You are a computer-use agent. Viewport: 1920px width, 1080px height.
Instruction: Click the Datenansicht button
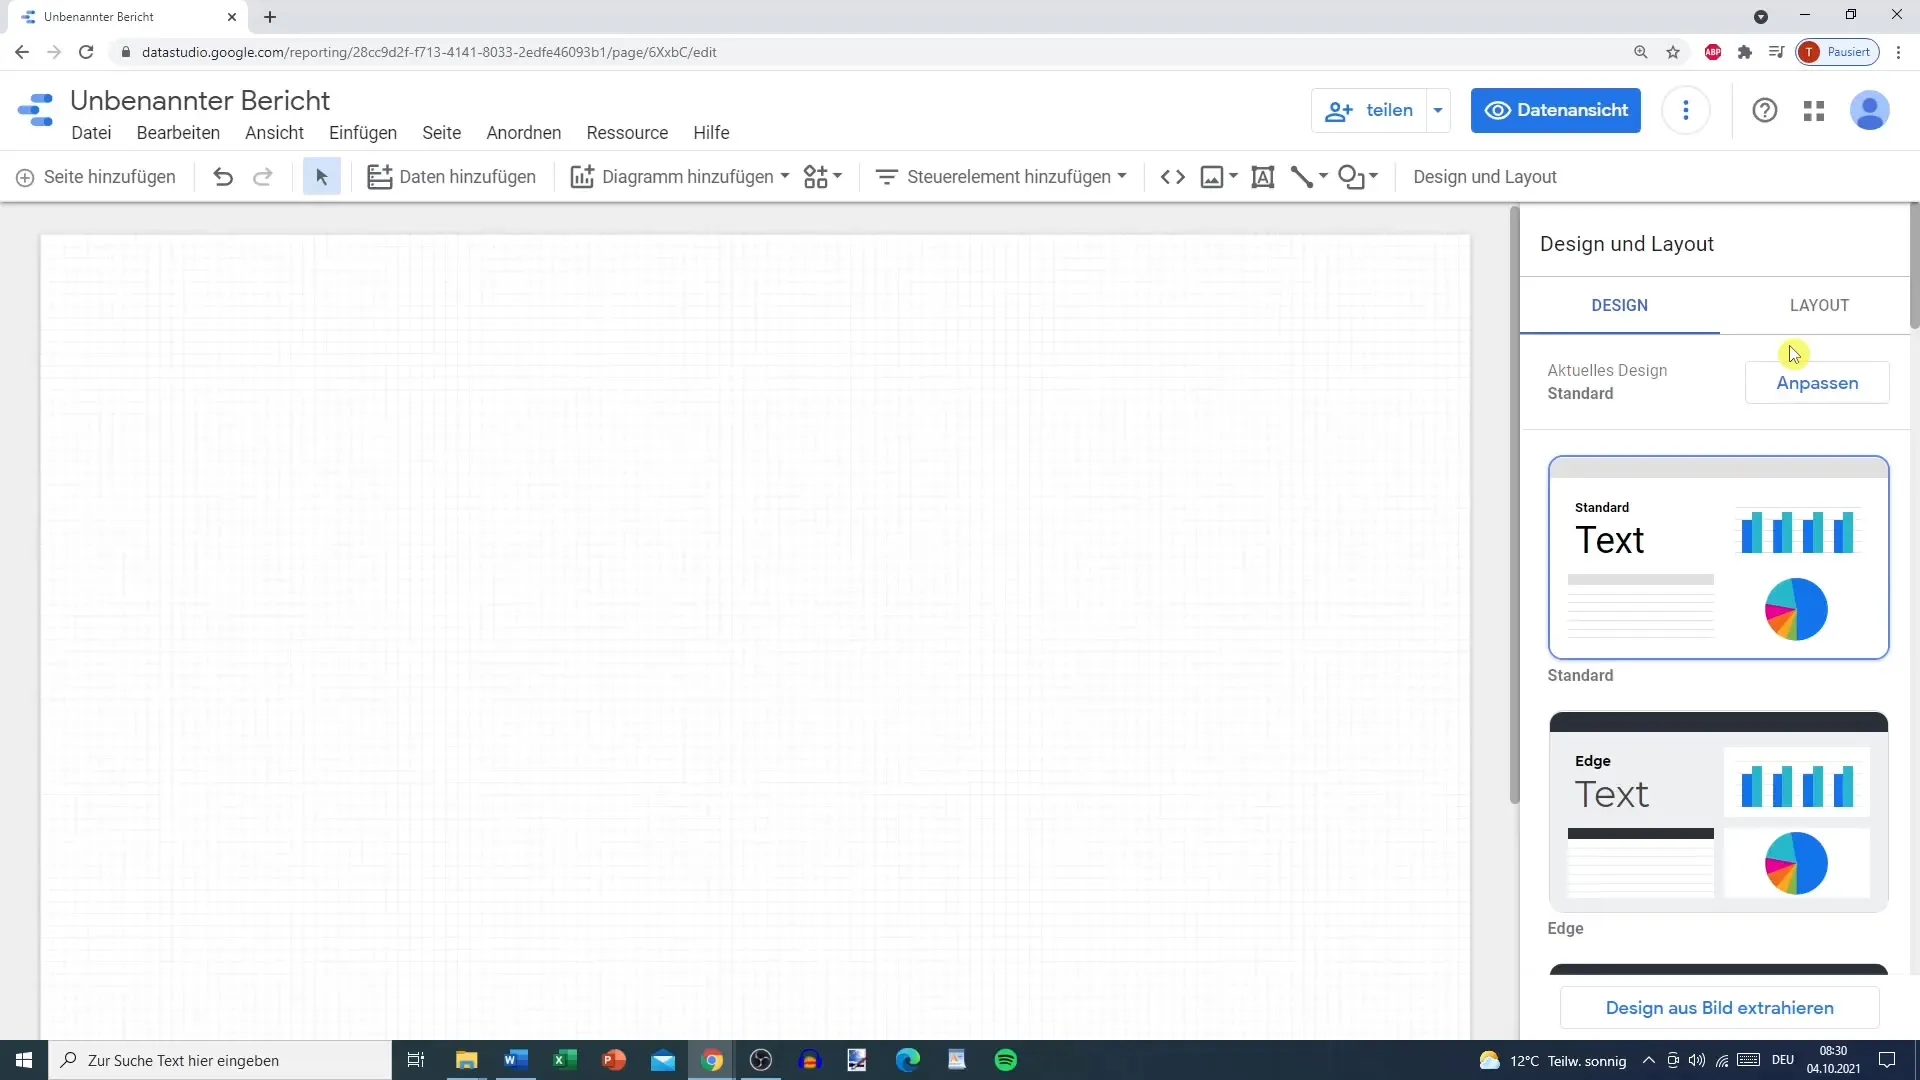[1555, 110]
